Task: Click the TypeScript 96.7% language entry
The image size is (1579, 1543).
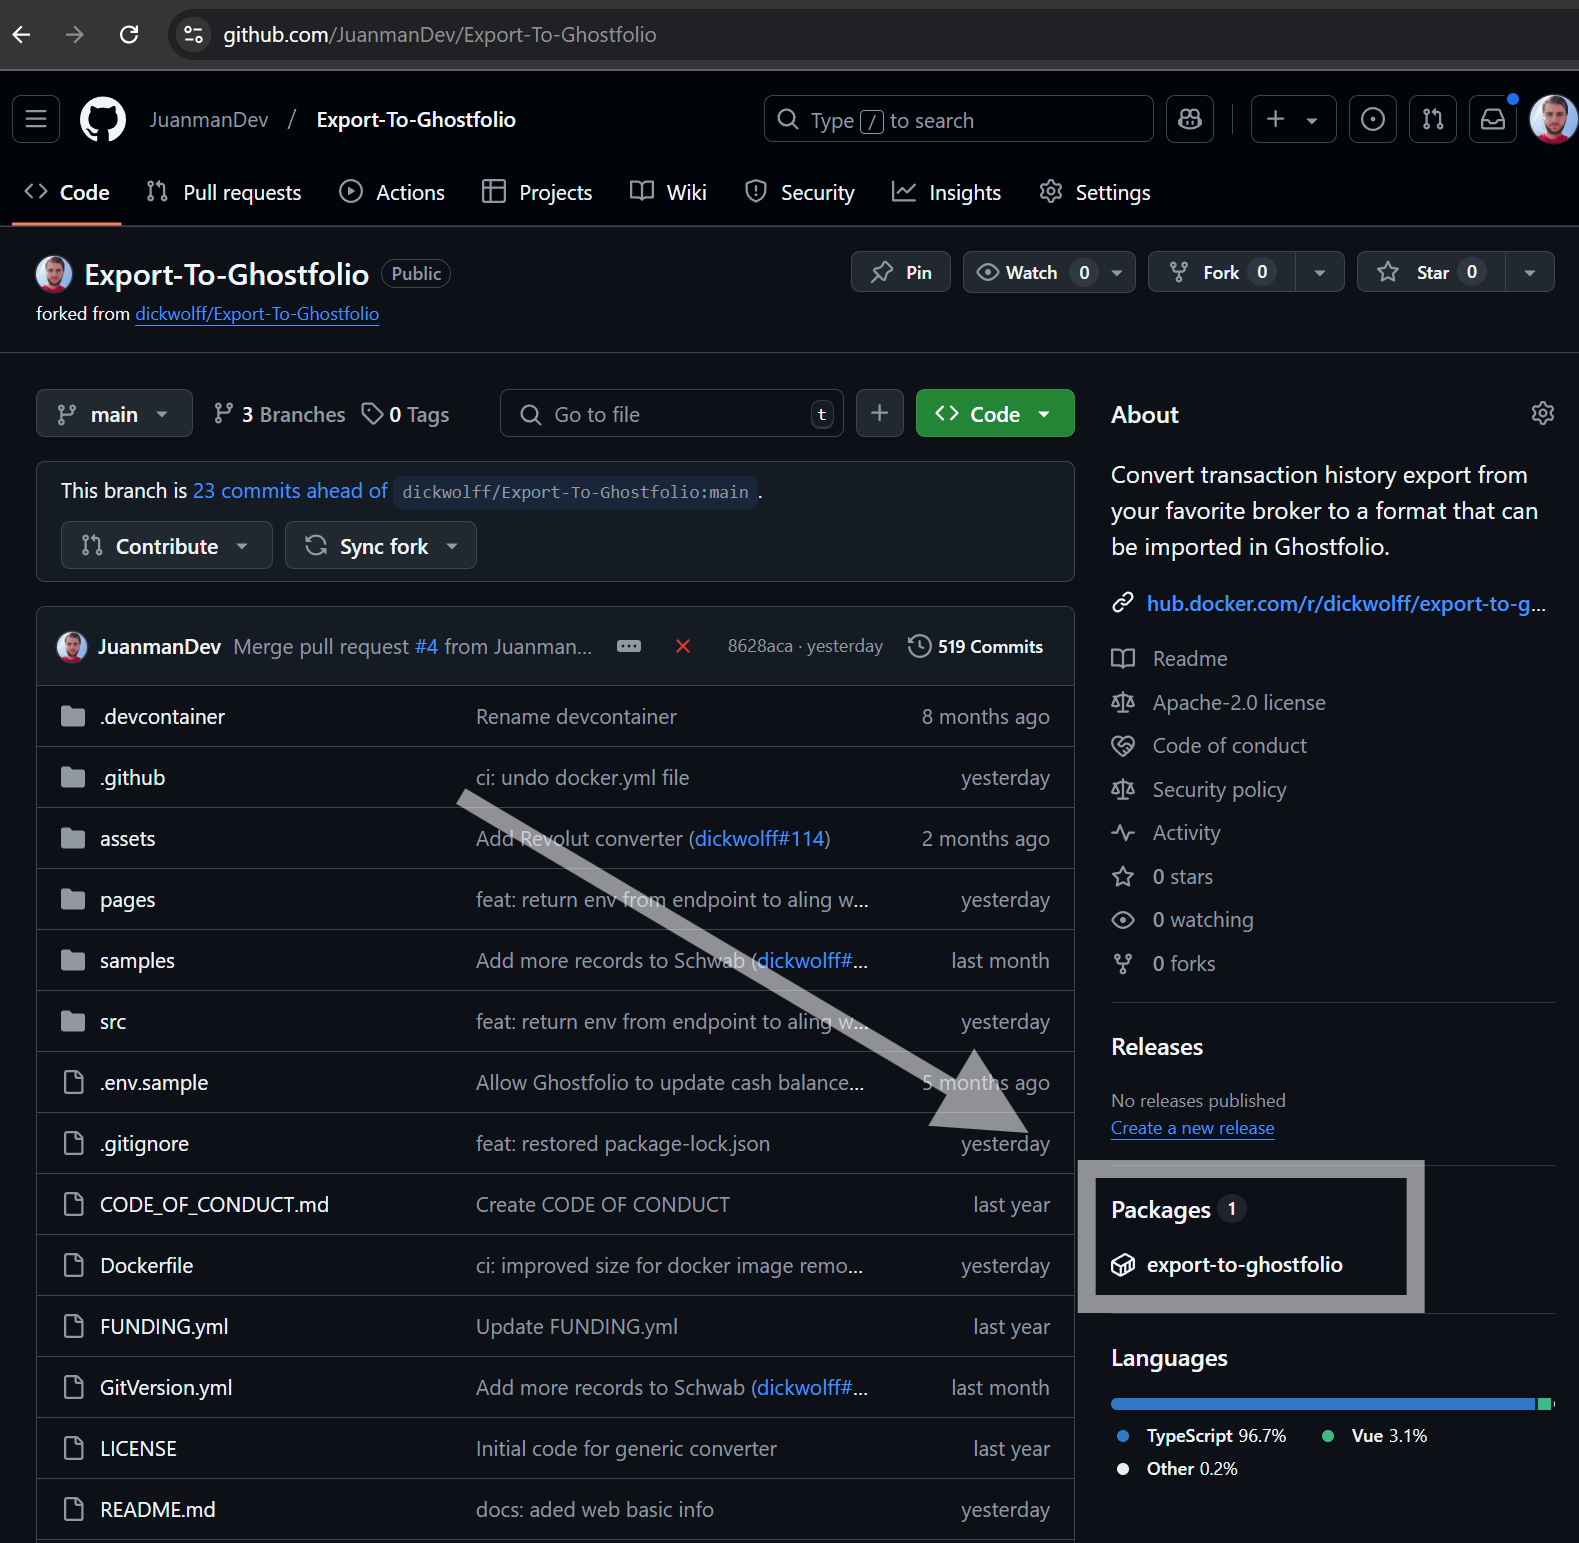Action: coord(1202,1435)
